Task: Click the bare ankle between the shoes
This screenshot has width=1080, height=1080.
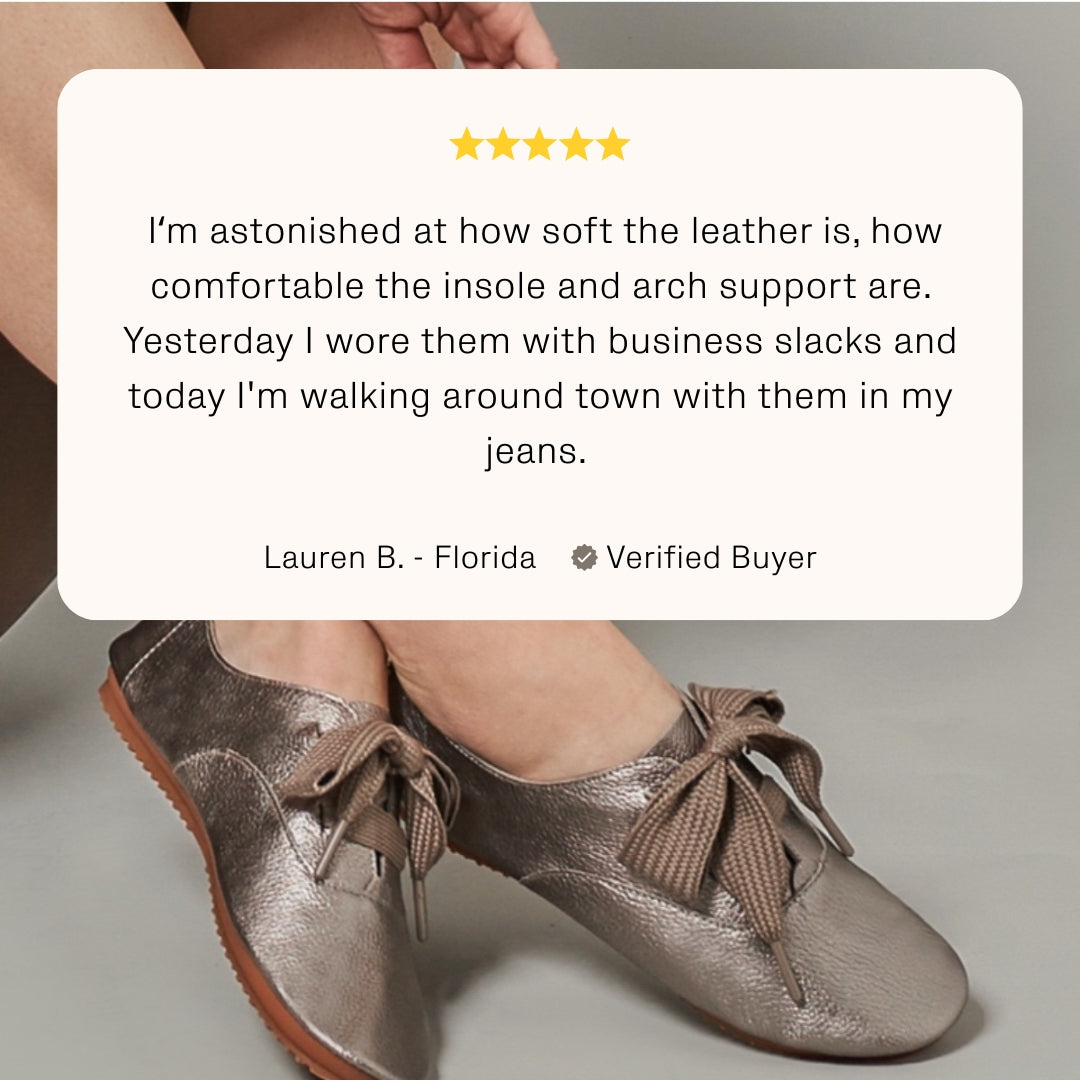Action: click(537, 696)
